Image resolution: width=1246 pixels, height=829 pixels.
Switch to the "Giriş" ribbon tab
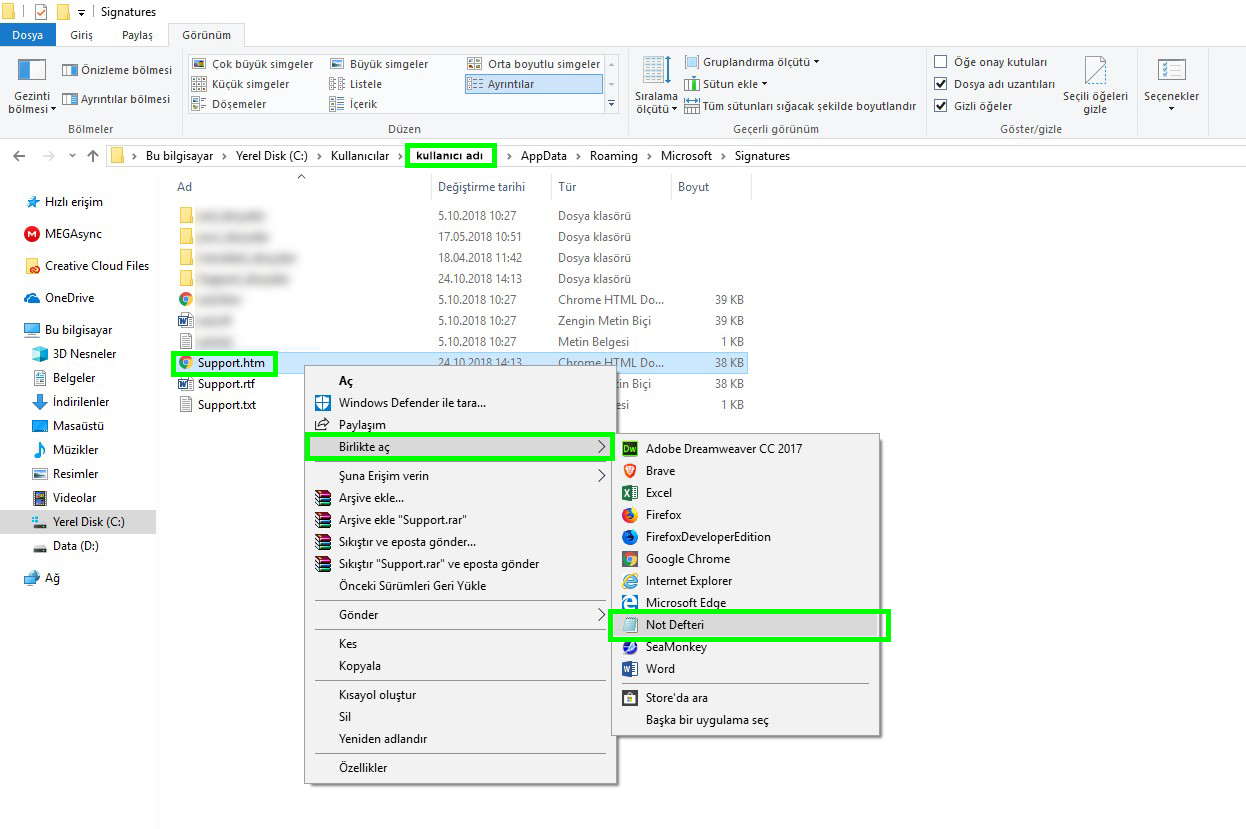click(82, 33)
